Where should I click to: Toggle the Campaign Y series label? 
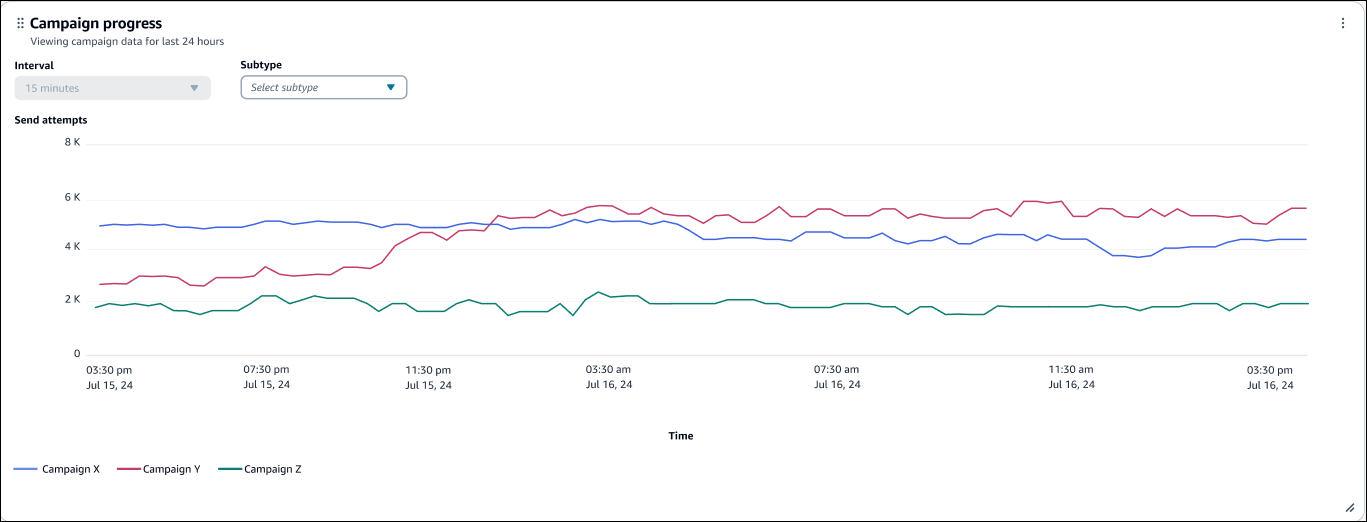pyautogui.click(x=171, y=469)
